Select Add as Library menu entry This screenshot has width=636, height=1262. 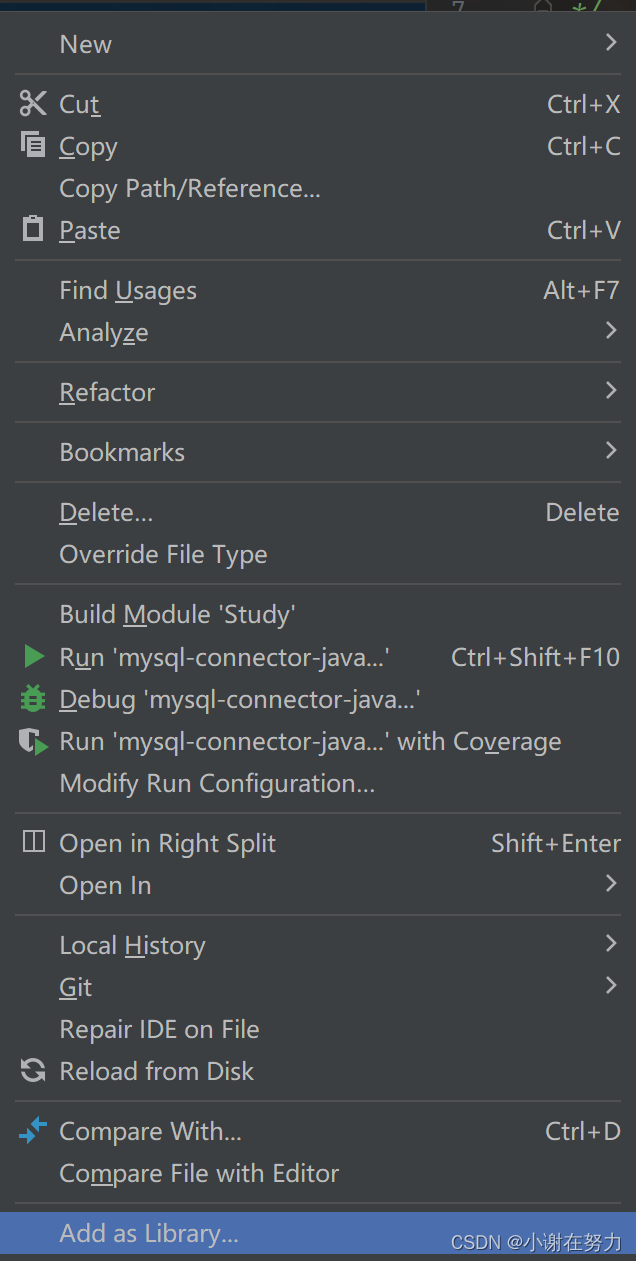(318, 1233)
